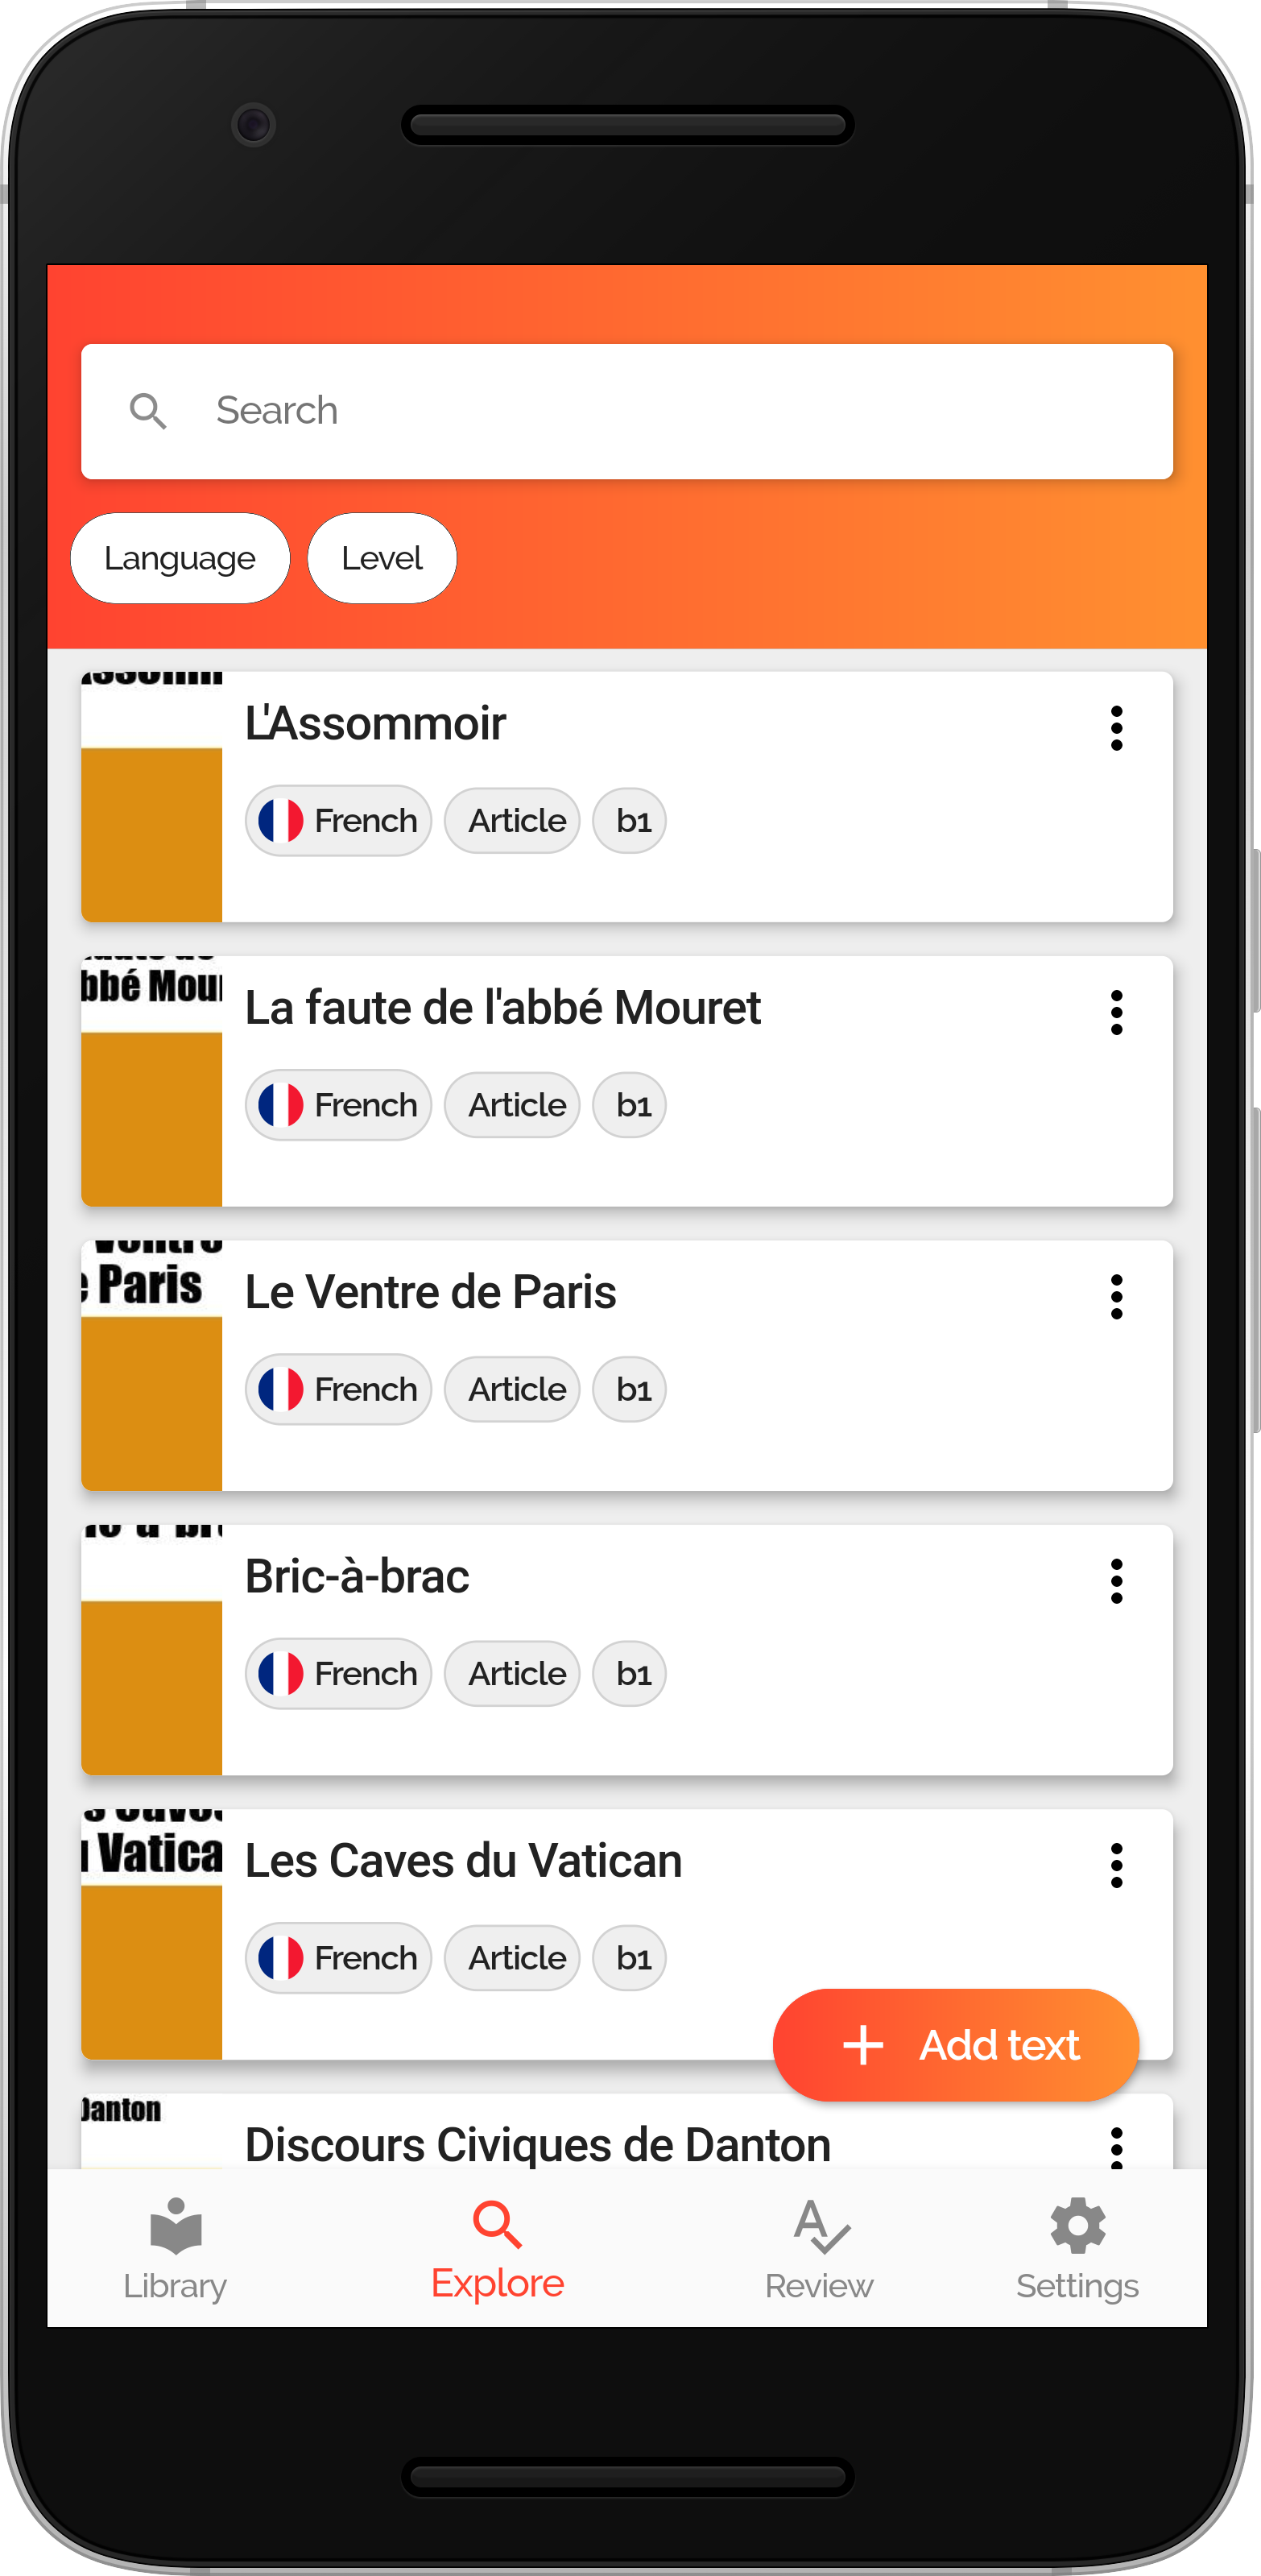Screen dimensions: 1261x2576
Task: Tap the Le Ventre de Paris cover image
Action: 152,1366
